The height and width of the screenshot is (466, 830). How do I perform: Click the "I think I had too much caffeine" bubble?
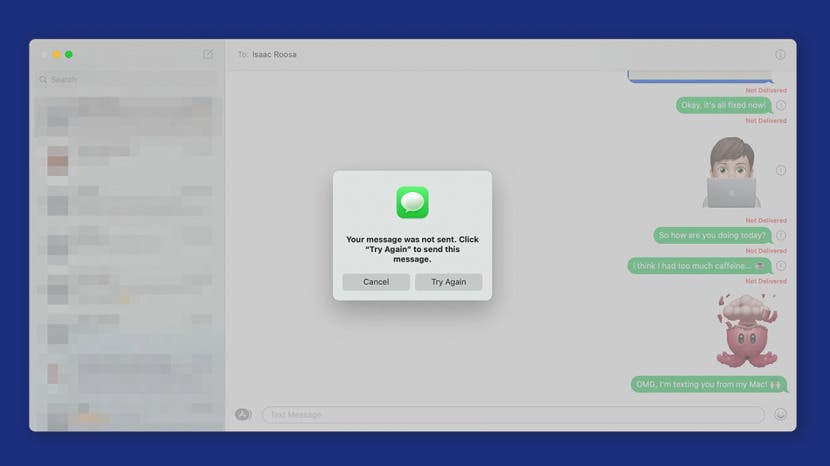click(x=699, y=266)
